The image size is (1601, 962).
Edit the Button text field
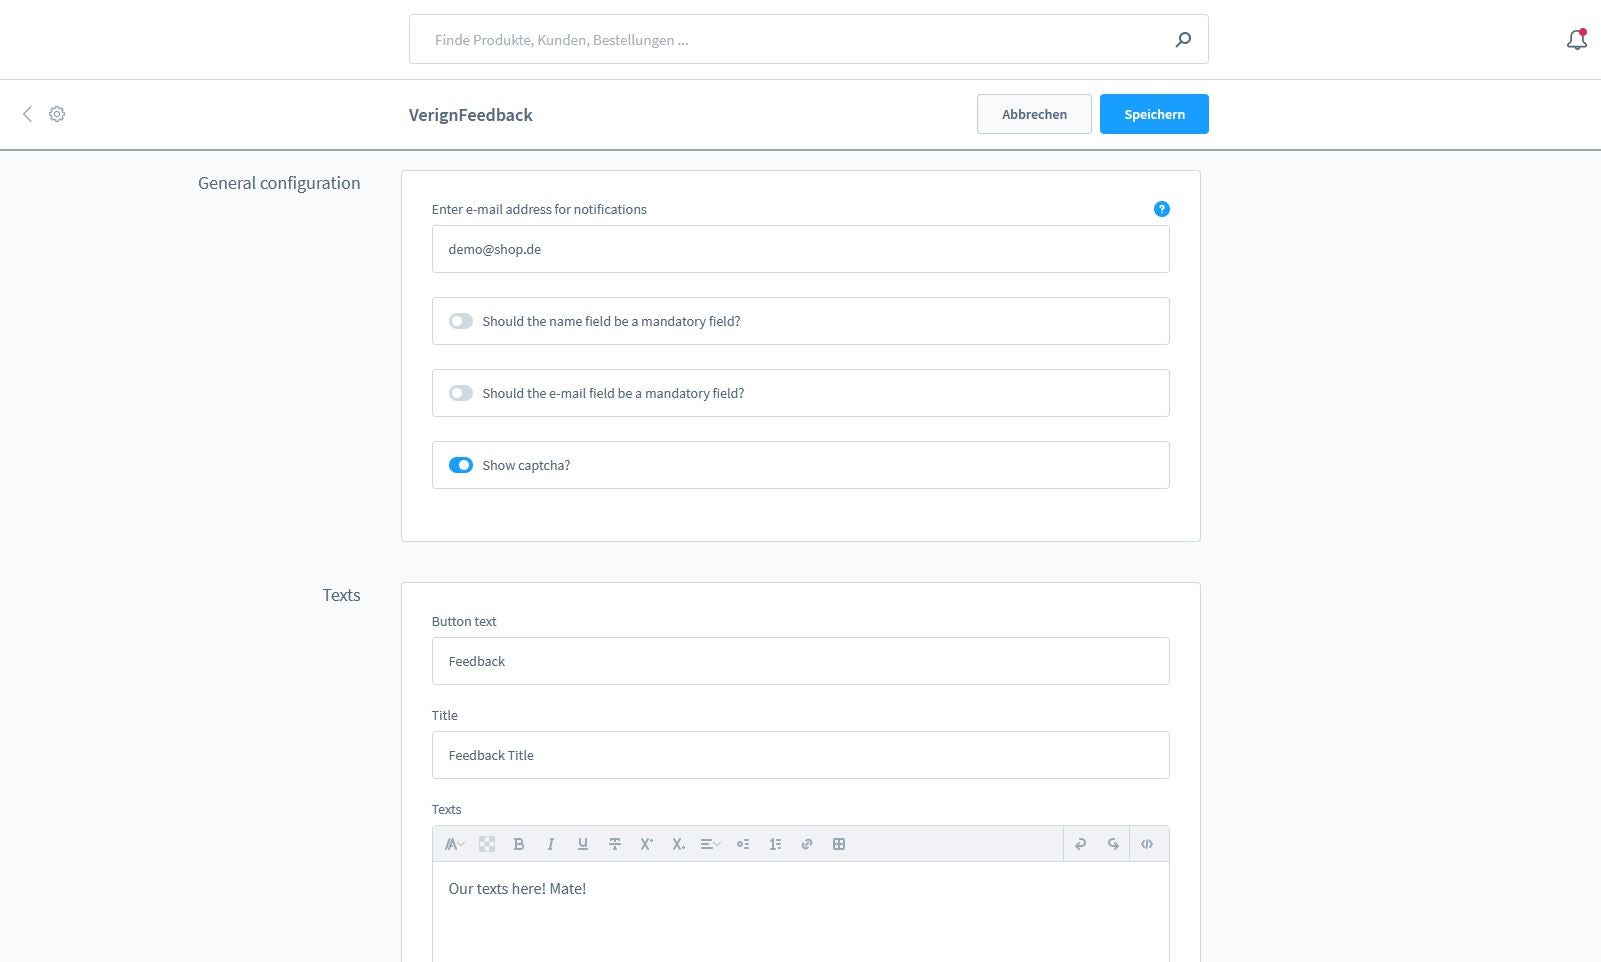[800, 661]
